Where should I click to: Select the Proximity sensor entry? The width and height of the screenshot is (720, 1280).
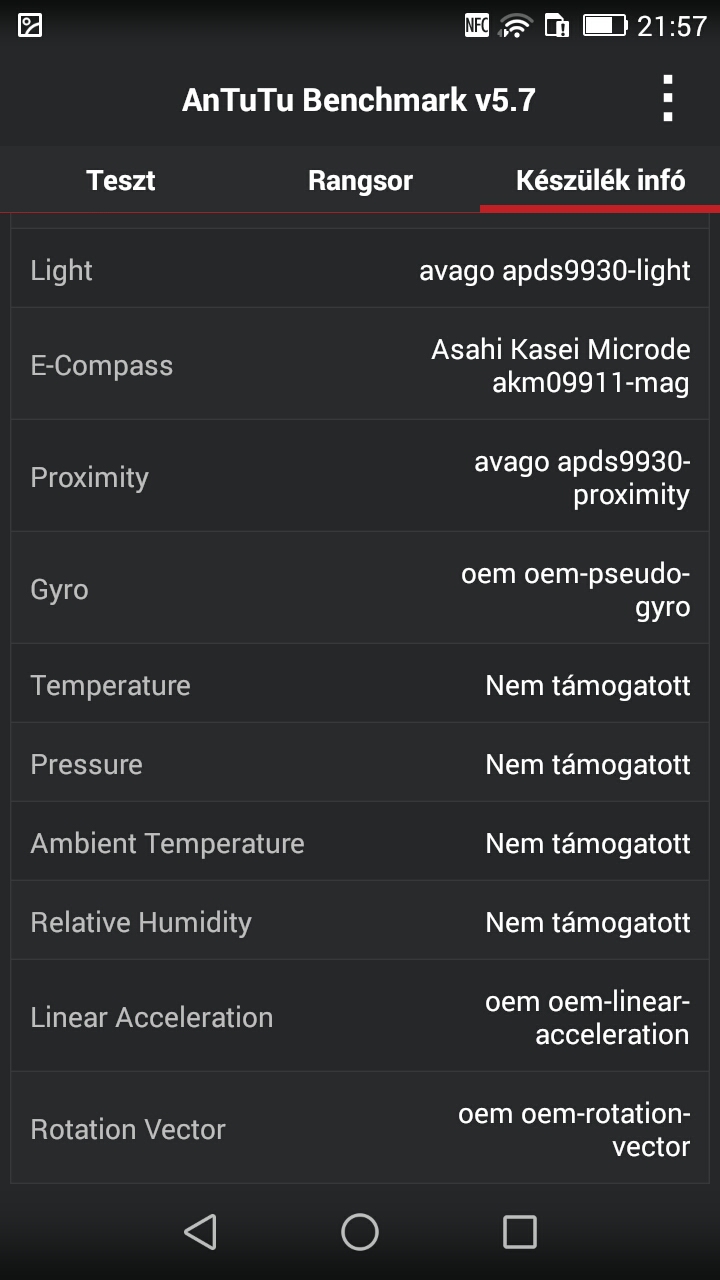360,477
